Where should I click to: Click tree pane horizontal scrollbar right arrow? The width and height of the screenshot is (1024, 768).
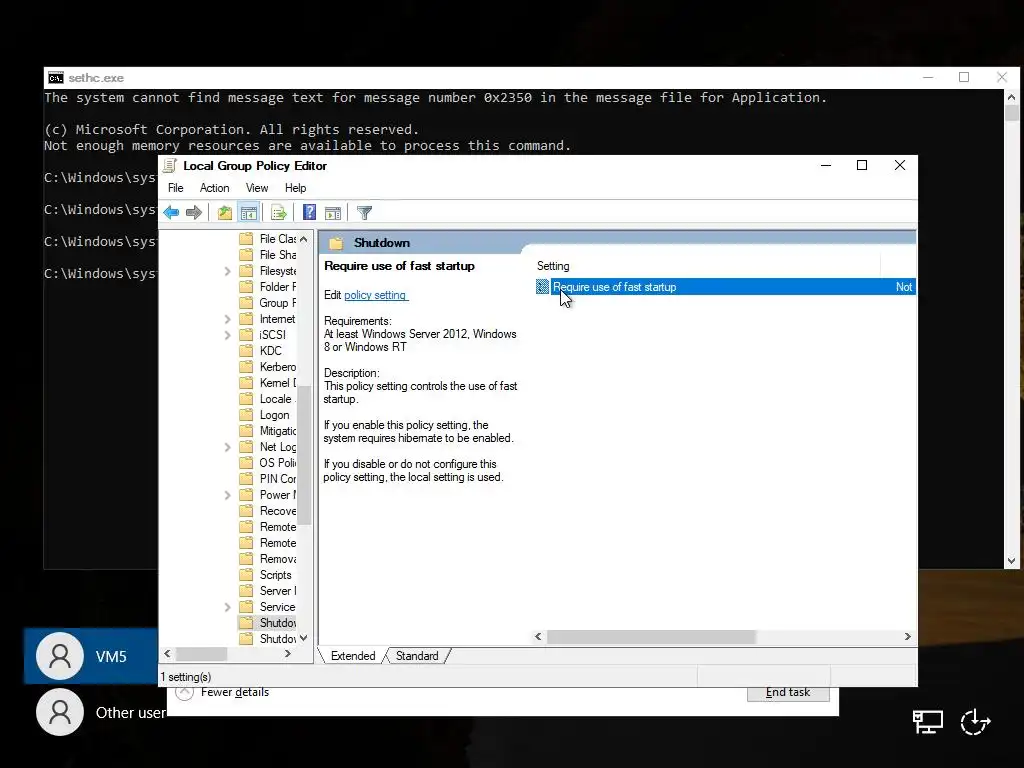pyautogui.click(x=288, y=654)
